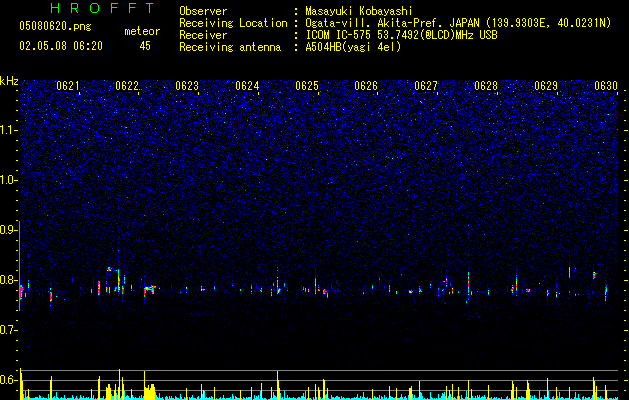Click the date stamp 02.05.08 06:20
The width and height of the screenshot is (629, 400).
click(x=61, y=46)
